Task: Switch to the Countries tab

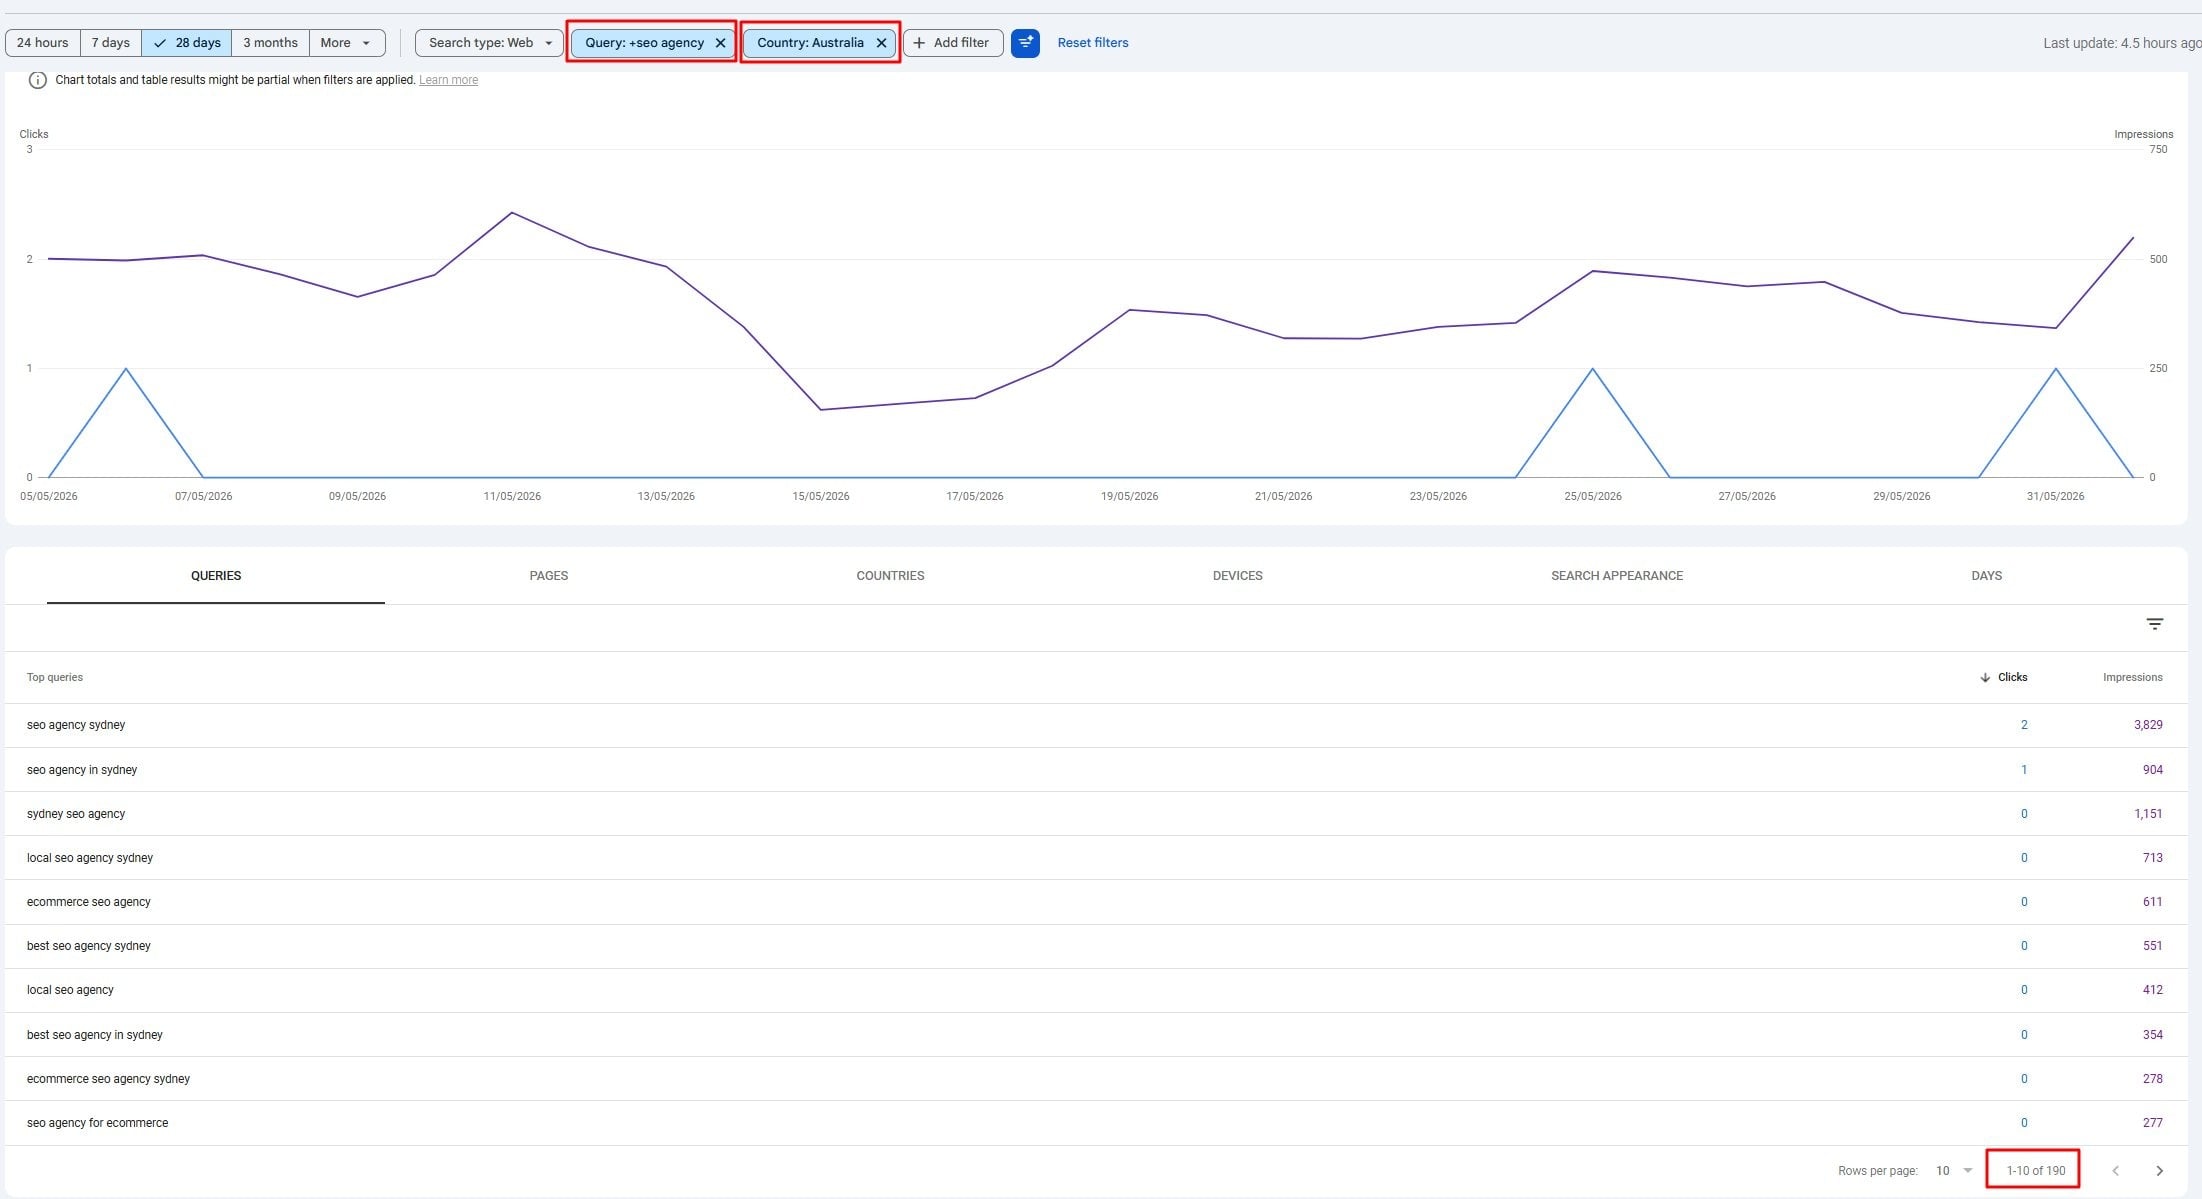Action: [x=890, y=576]
